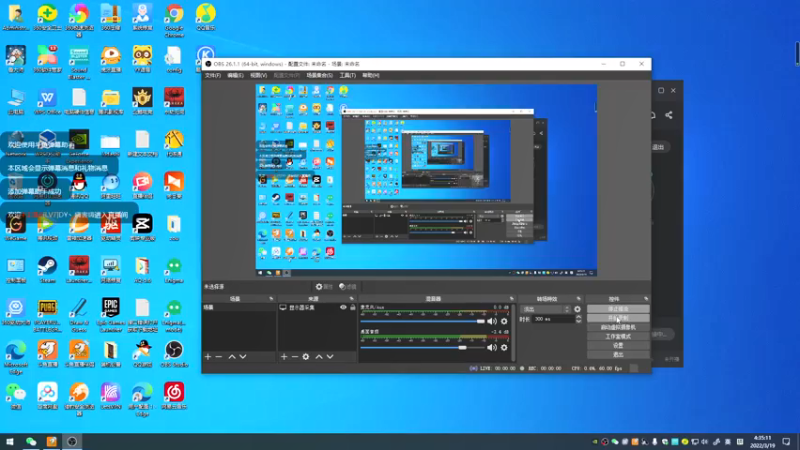The height and width of the screenshot is (450, 800).
Task: Click the 时长 duration field showing 300 ms
Action: [552, 319]
